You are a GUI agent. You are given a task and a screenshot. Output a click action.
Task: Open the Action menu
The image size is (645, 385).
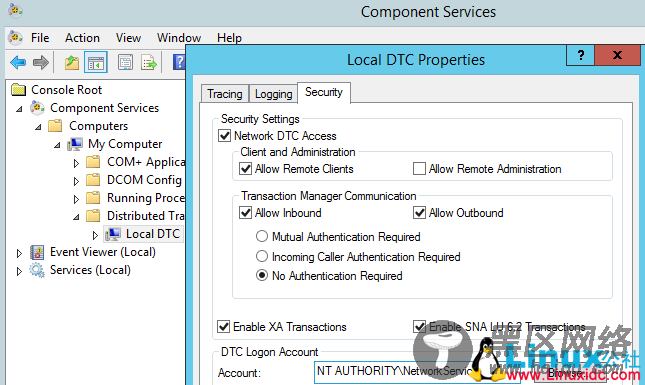(x=82, y=38)
